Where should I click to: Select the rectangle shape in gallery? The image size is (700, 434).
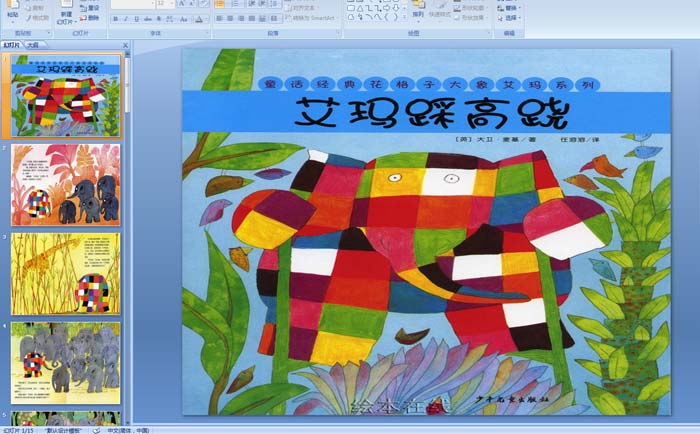coord(351,8)
